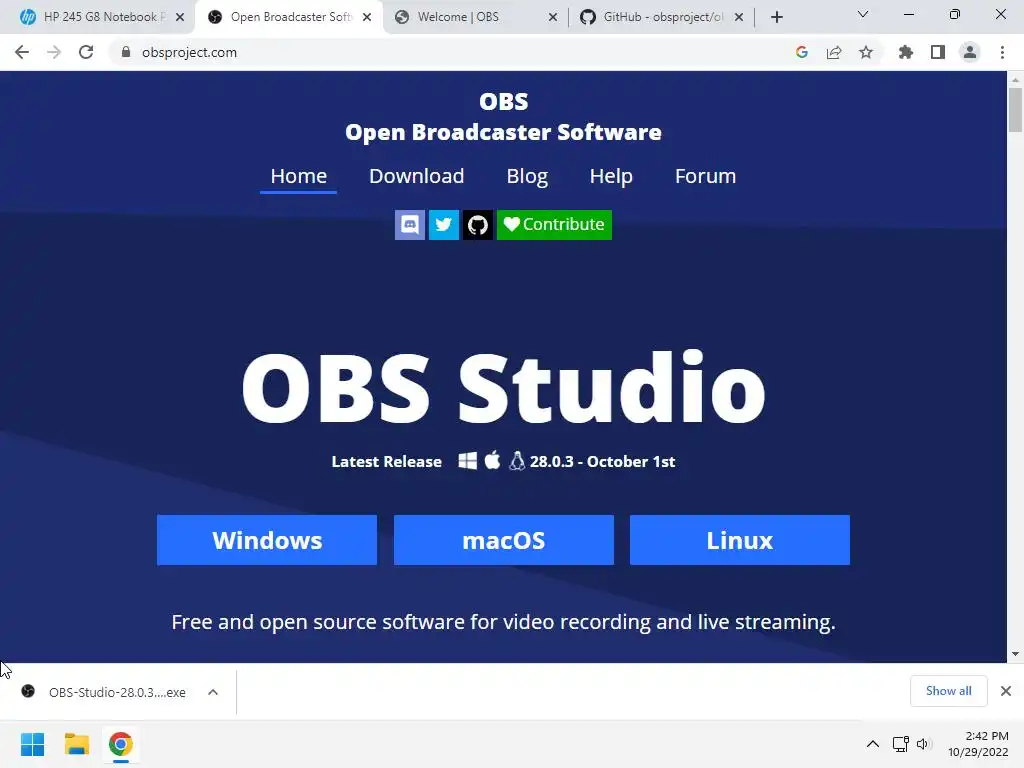Close the GitHub obsproject tab

tap(739, 17)
